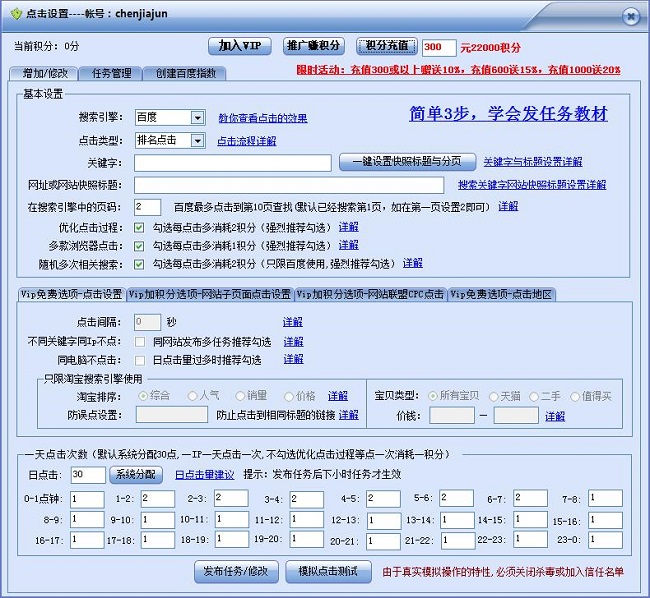Click the 日点击 field showing 30
Image resolution: width=650 pixels, height=598 pixels.
[88, 475]
